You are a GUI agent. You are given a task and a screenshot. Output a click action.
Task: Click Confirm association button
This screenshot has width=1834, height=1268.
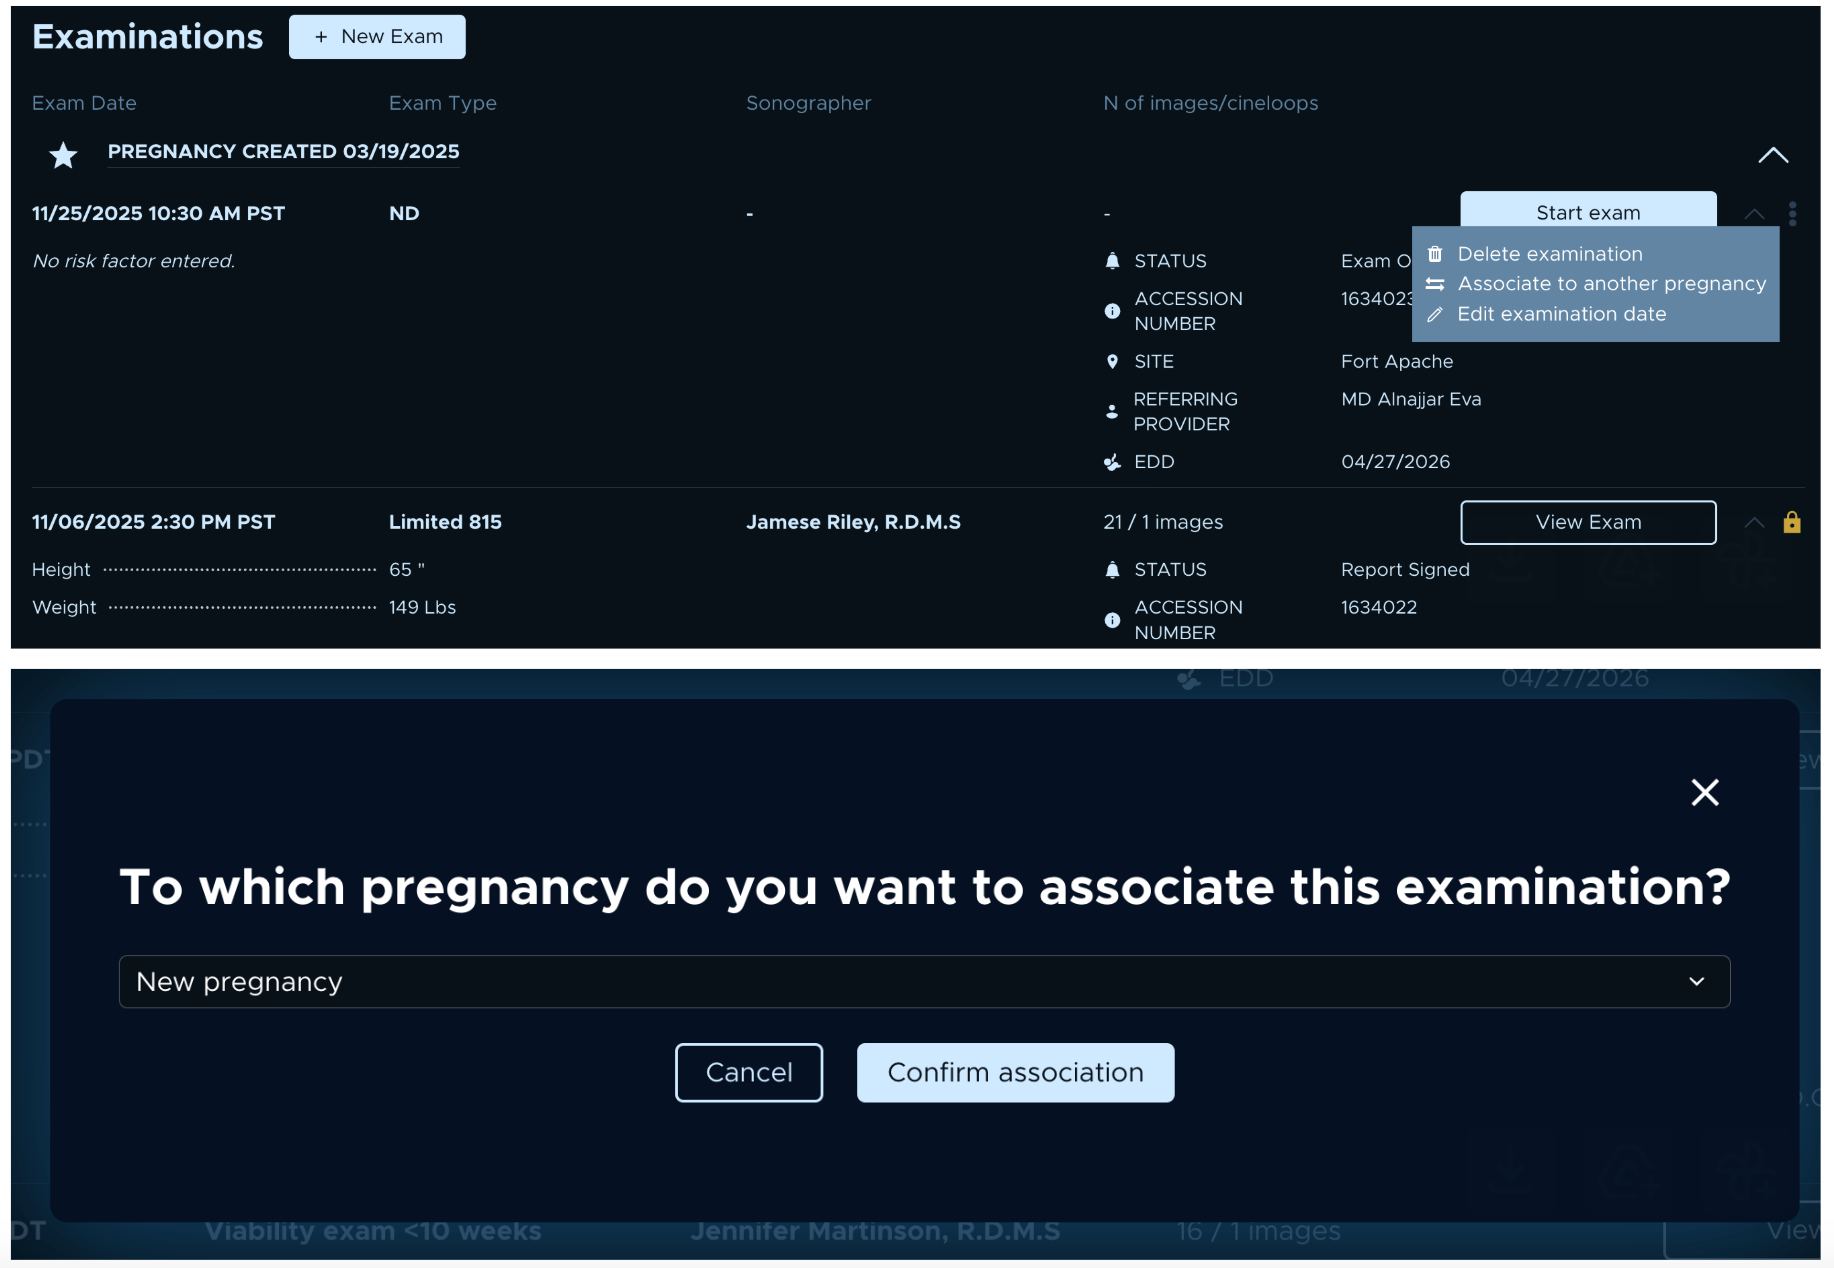tap(1015, 1072)
